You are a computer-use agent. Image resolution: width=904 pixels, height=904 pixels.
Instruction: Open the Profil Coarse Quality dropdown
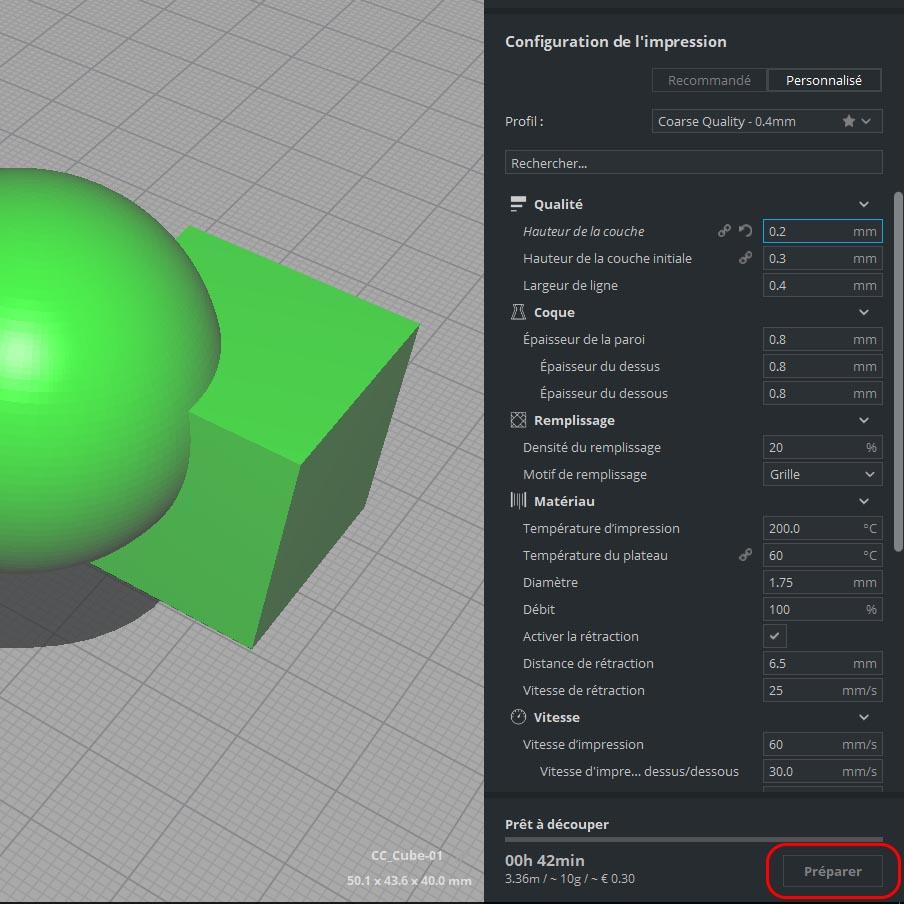coord(767,121)
